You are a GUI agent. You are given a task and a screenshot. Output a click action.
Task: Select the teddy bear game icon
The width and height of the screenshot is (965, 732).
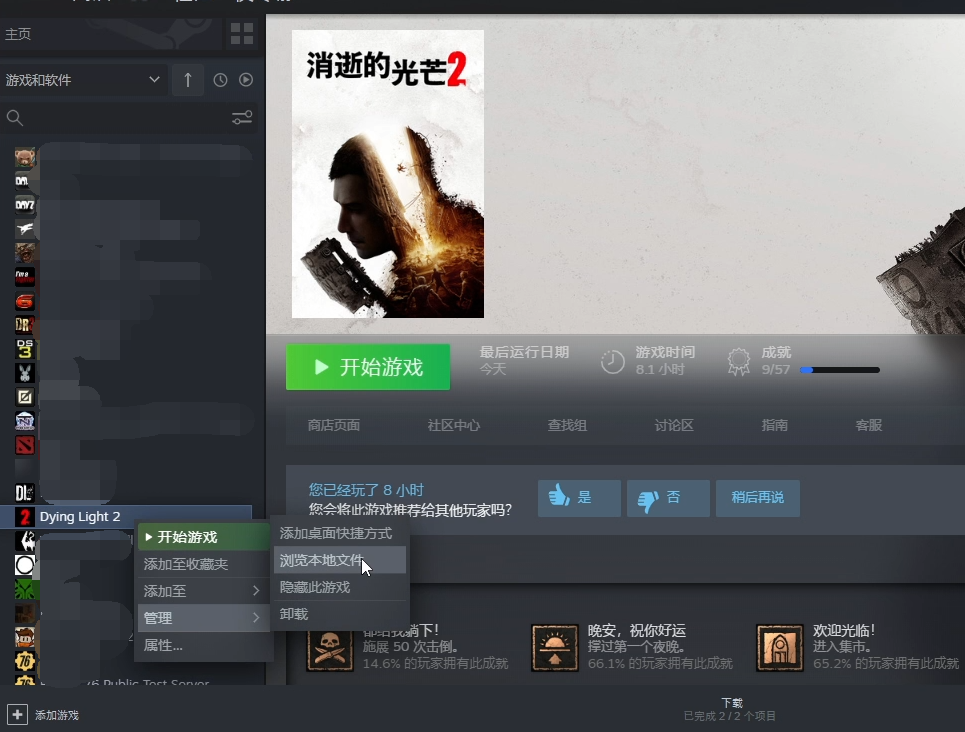(x=25, y=158)
